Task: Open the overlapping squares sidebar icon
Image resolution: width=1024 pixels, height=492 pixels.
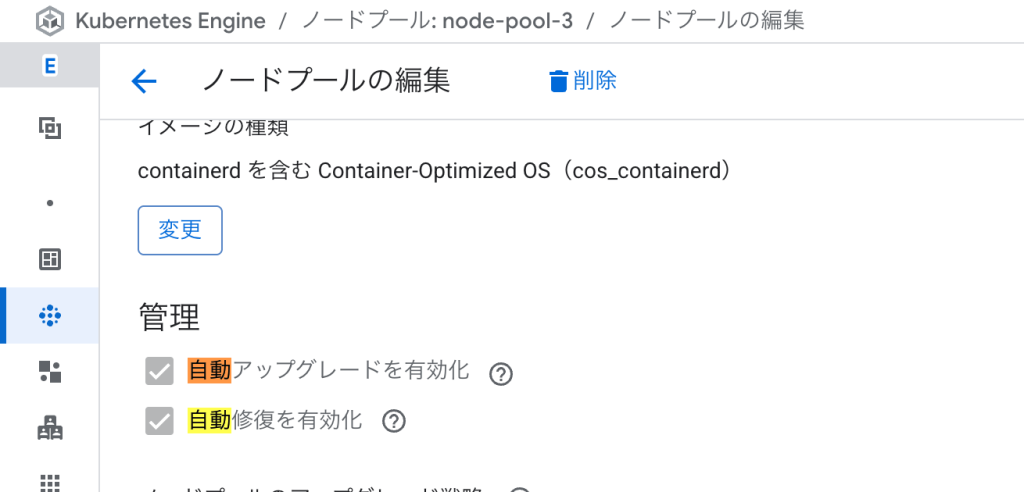Action: 50,127
